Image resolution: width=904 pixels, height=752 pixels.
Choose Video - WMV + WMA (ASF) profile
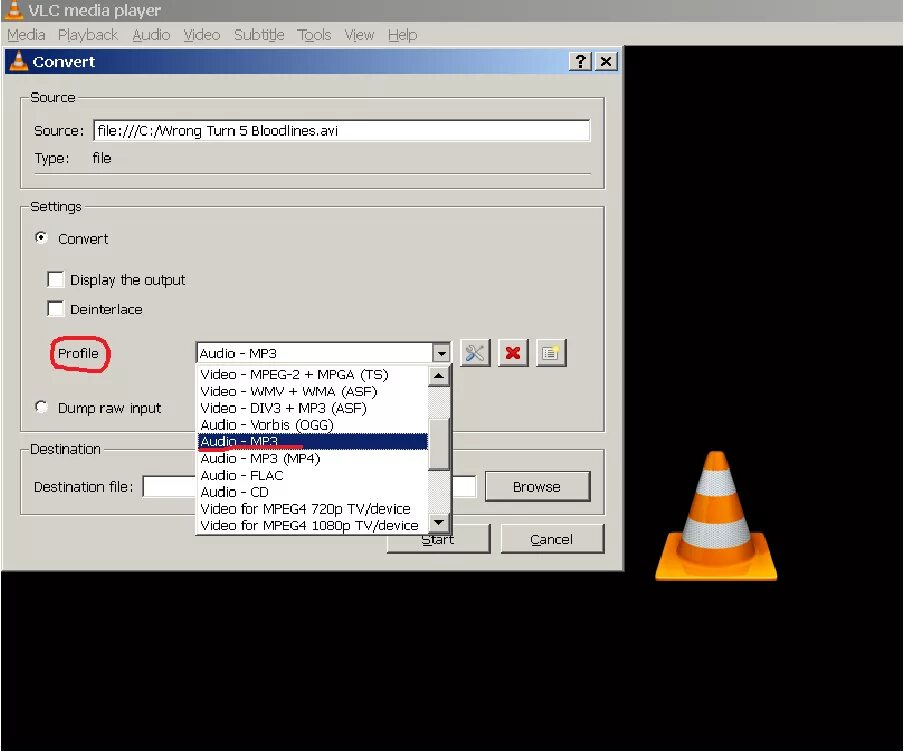[x=313, y=392]
